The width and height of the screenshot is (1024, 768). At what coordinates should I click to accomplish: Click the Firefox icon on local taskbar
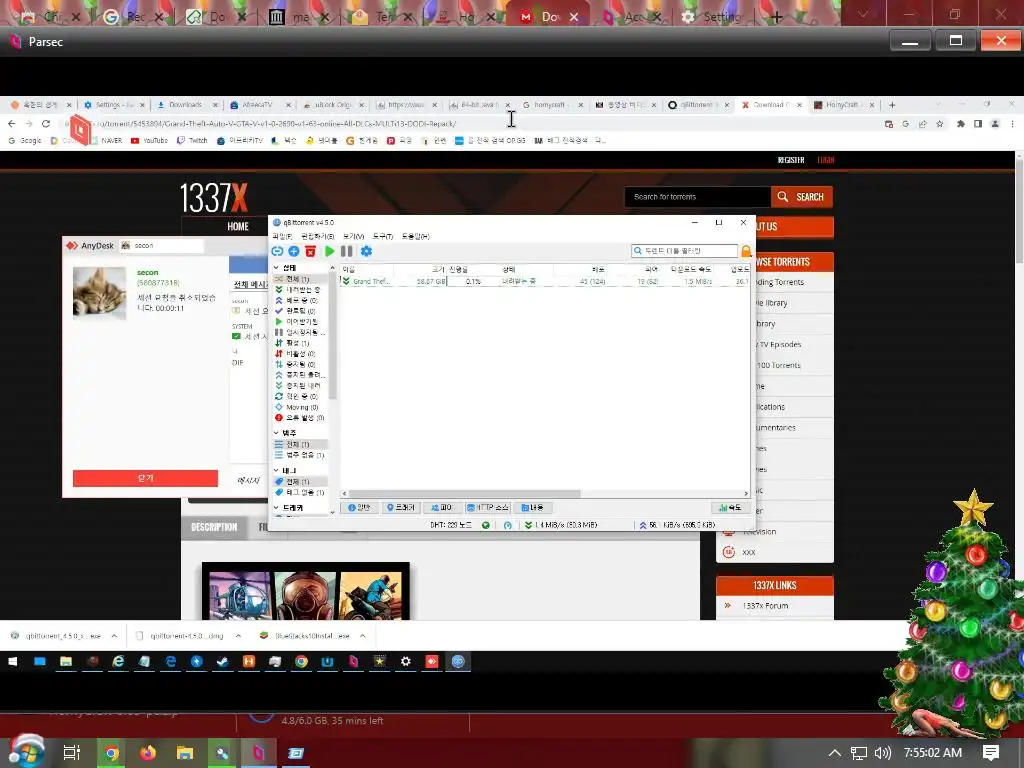click(148, 754)
